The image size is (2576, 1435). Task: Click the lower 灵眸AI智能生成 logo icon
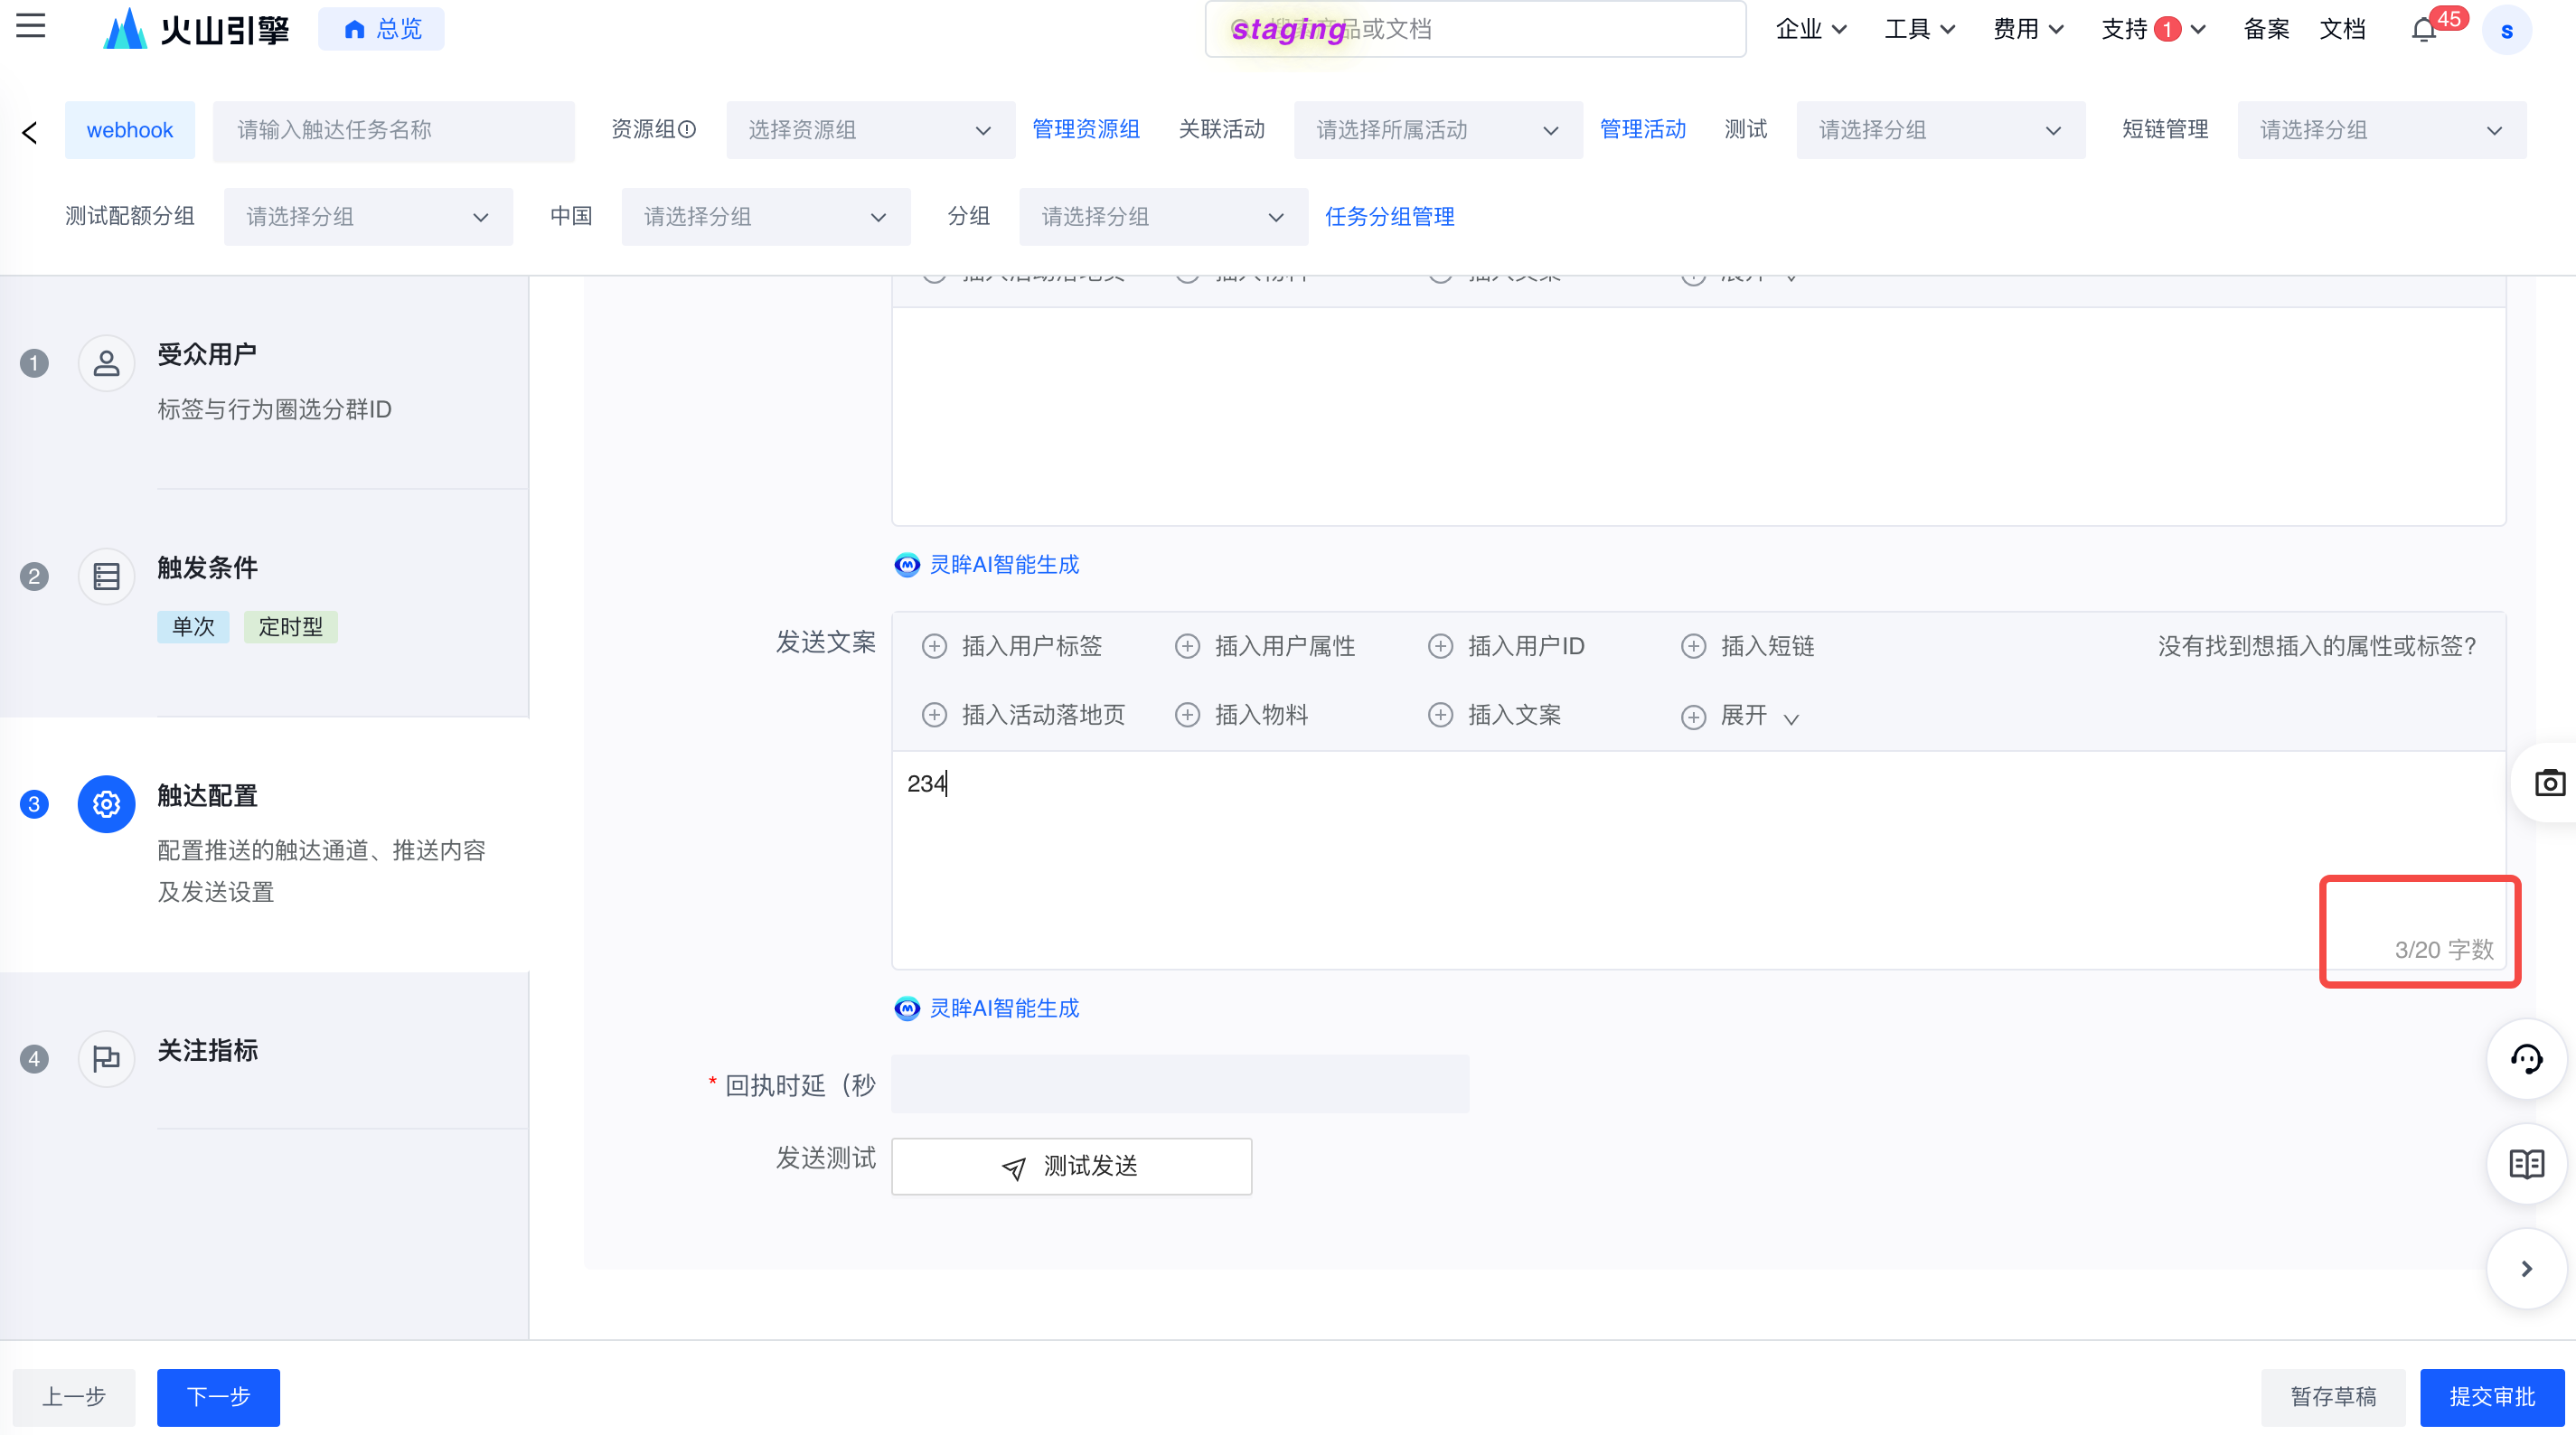pyautogui.click(x=907, y=1009)
